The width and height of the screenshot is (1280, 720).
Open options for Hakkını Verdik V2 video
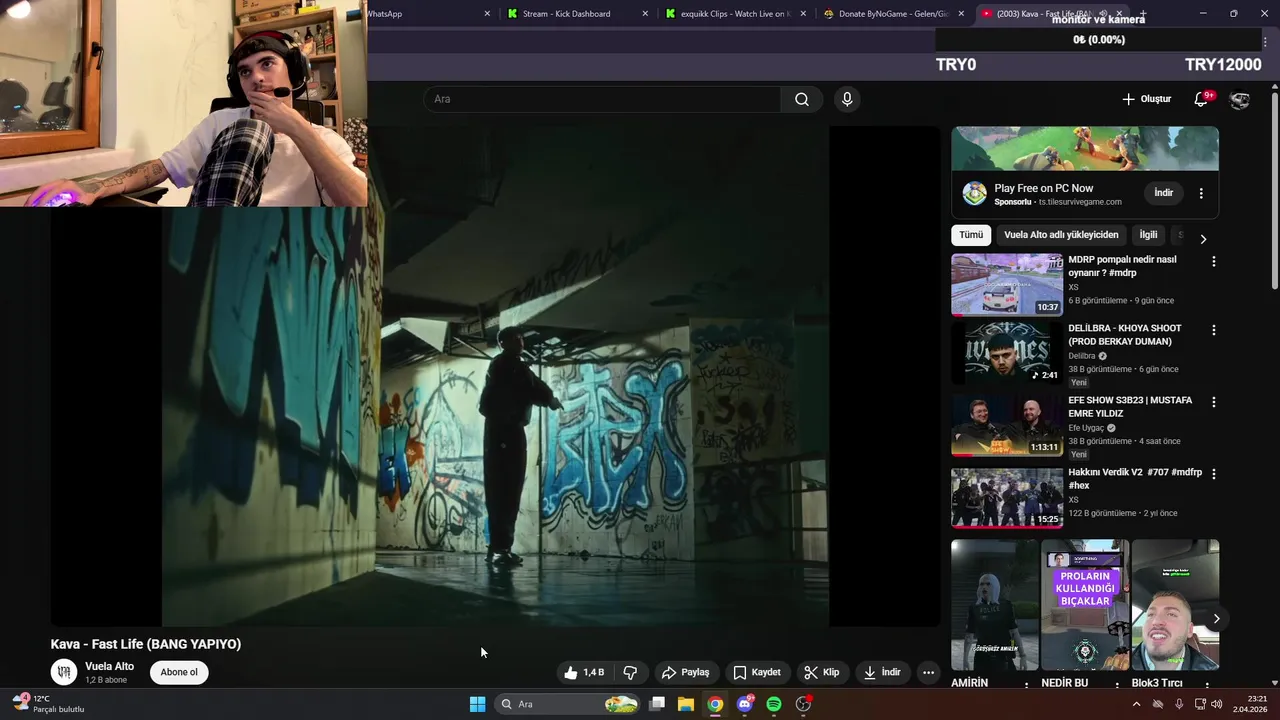[1214, 474]
